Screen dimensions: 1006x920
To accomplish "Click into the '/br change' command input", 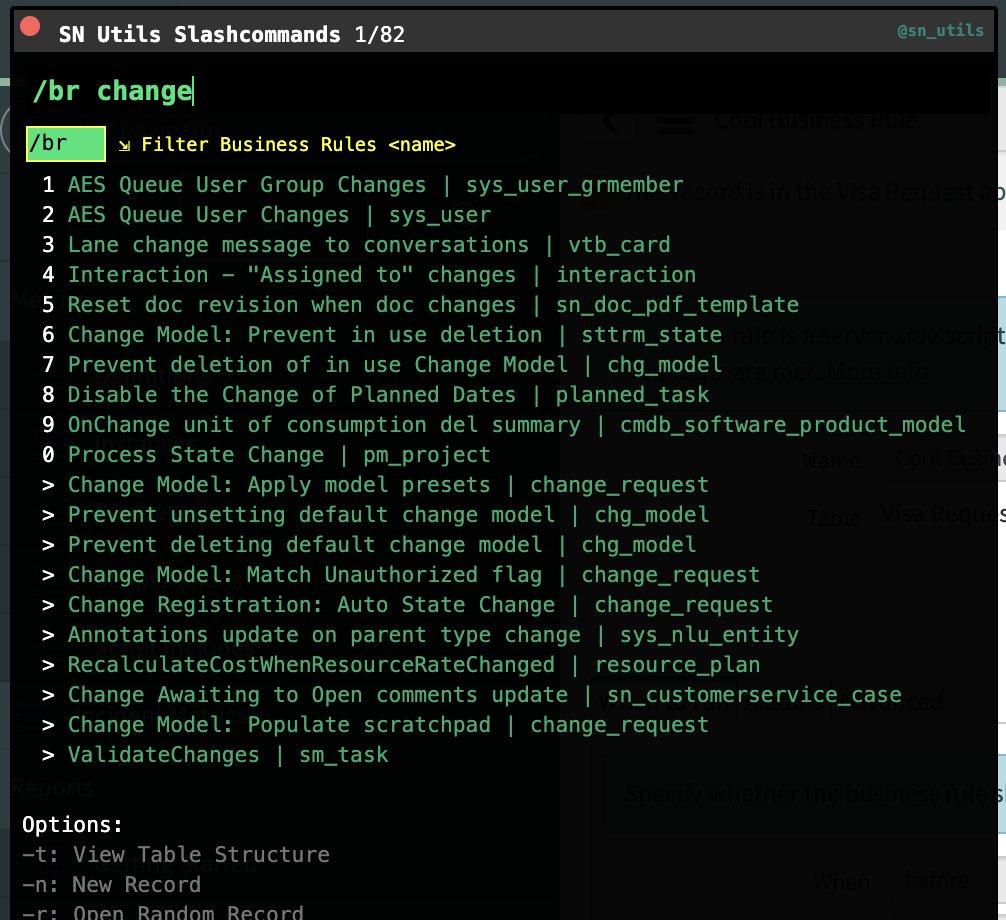I will point(507,91).
